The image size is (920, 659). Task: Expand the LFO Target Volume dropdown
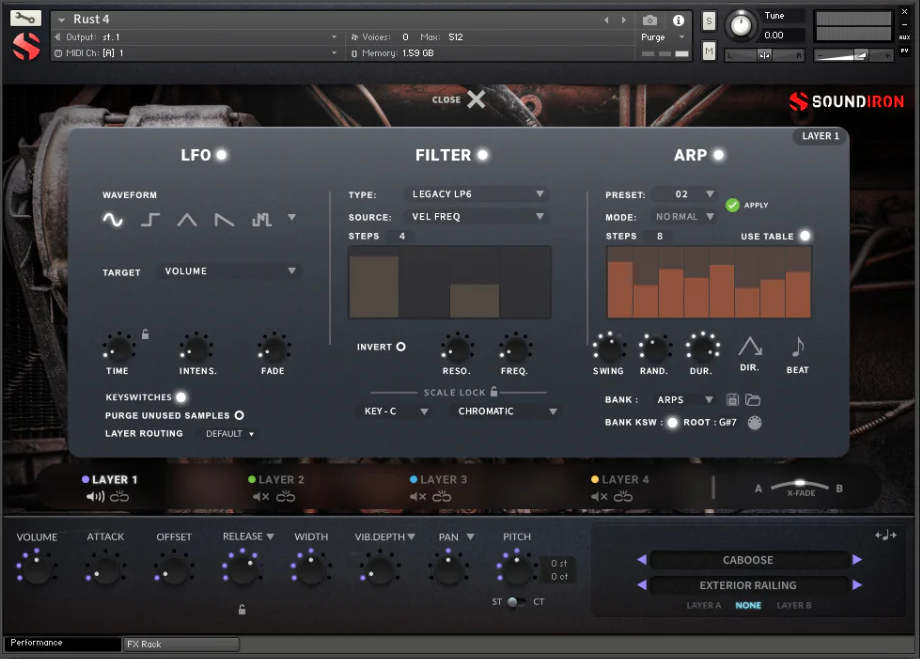[x=230, y=271]
